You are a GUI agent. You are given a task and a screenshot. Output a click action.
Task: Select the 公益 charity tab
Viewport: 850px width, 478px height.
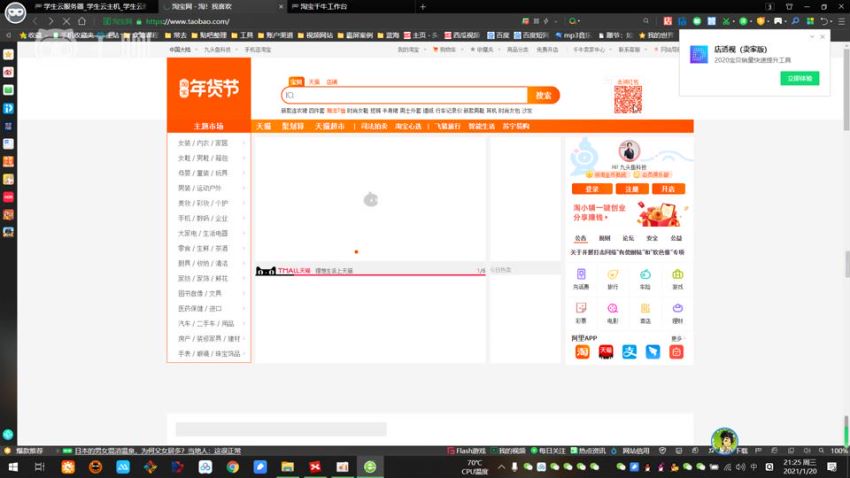(x=676, y=238)
